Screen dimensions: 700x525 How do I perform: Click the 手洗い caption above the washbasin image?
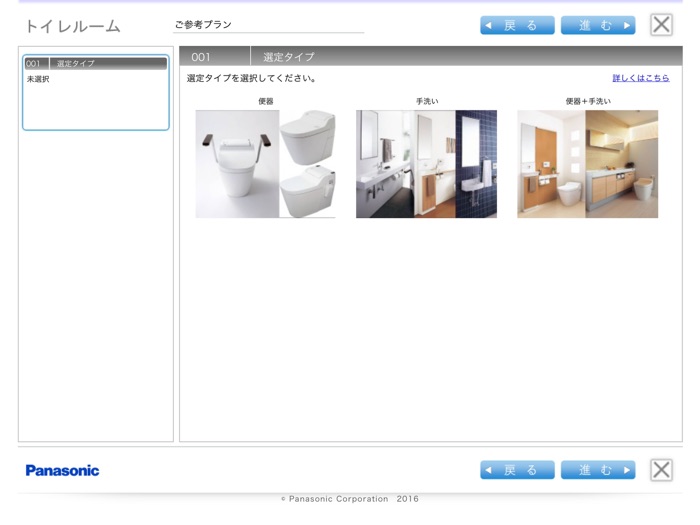427,101
